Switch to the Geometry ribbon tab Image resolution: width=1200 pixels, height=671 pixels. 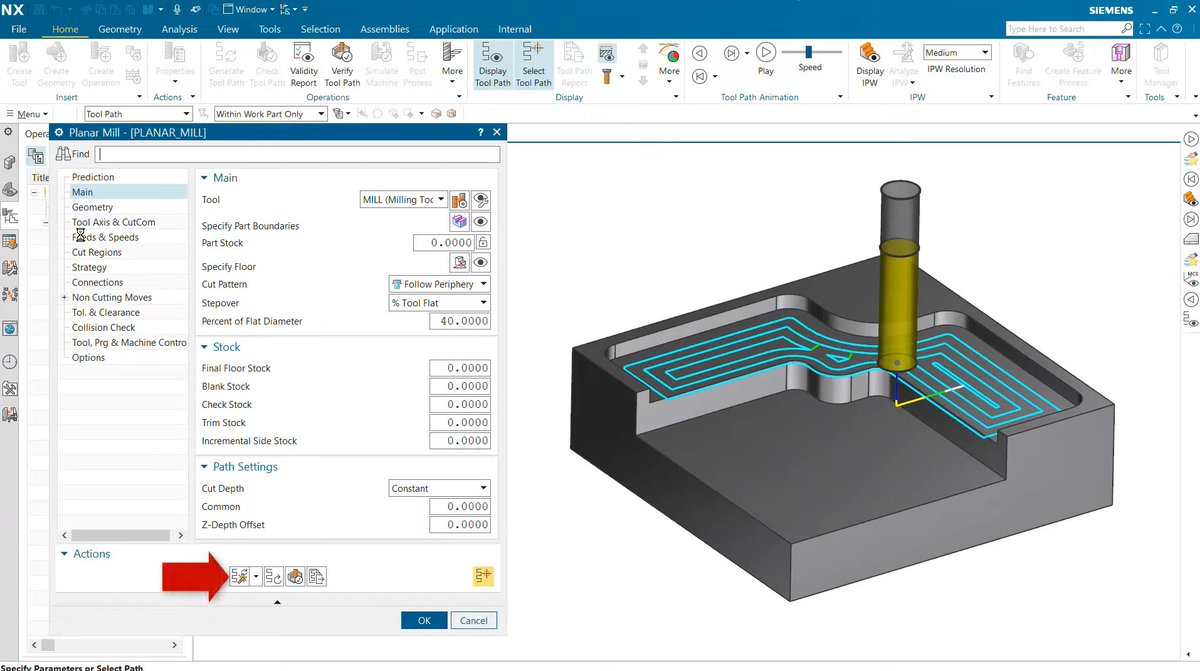pyautogui.click(x=120, y=29)
